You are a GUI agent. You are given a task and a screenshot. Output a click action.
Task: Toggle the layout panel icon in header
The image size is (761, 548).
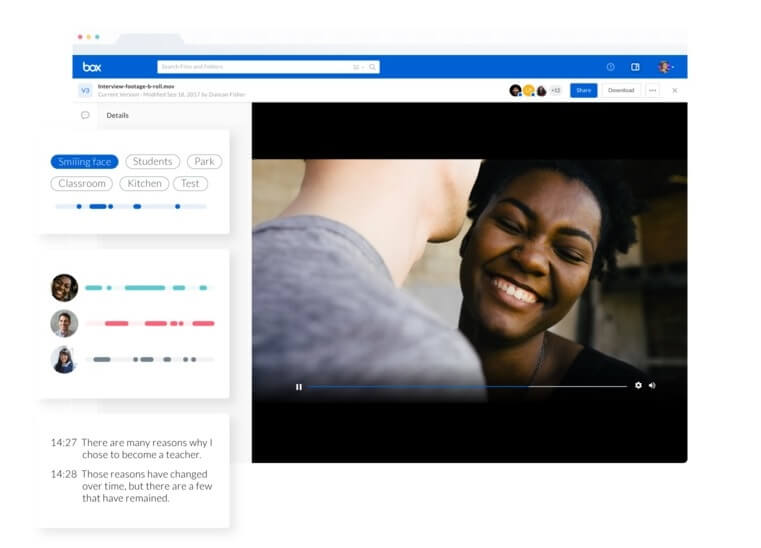[x=635, y=67]
